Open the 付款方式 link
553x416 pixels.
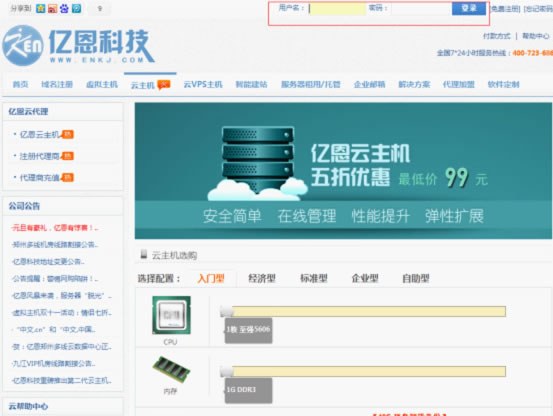497,36
